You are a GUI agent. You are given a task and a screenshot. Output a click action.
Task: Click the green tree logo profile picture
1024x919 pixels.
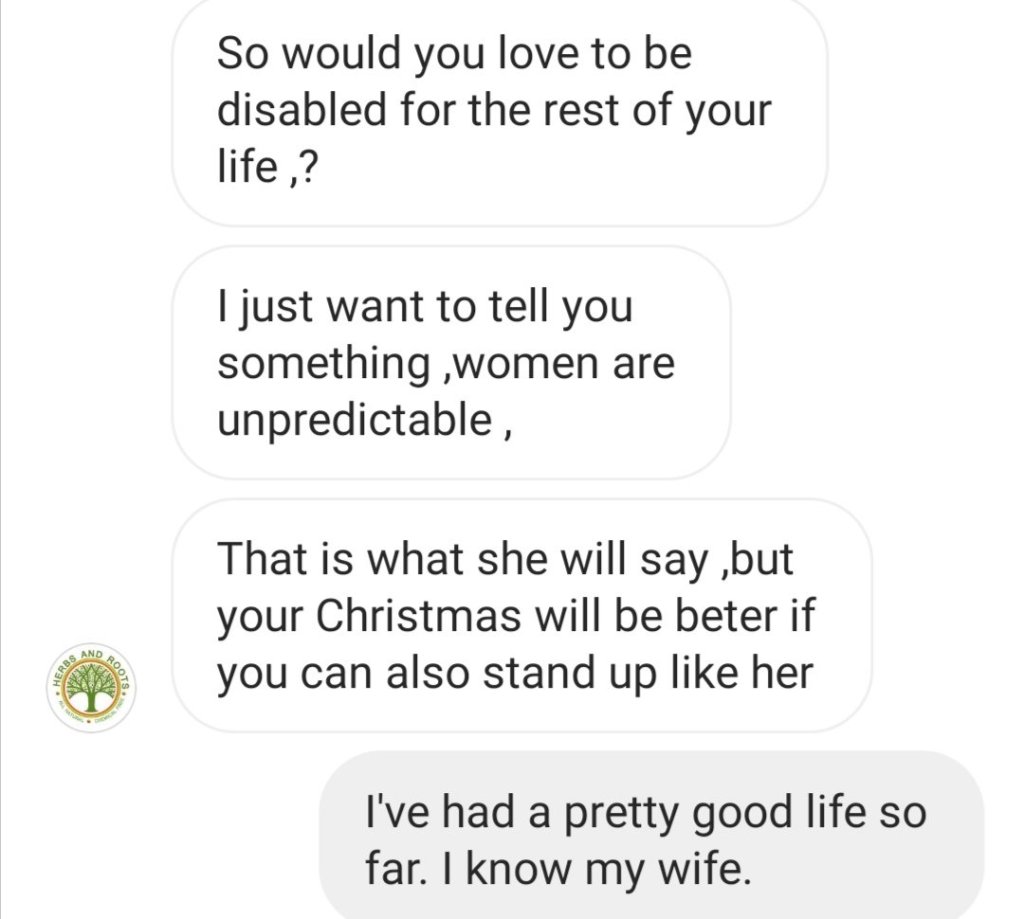(91, 687)
